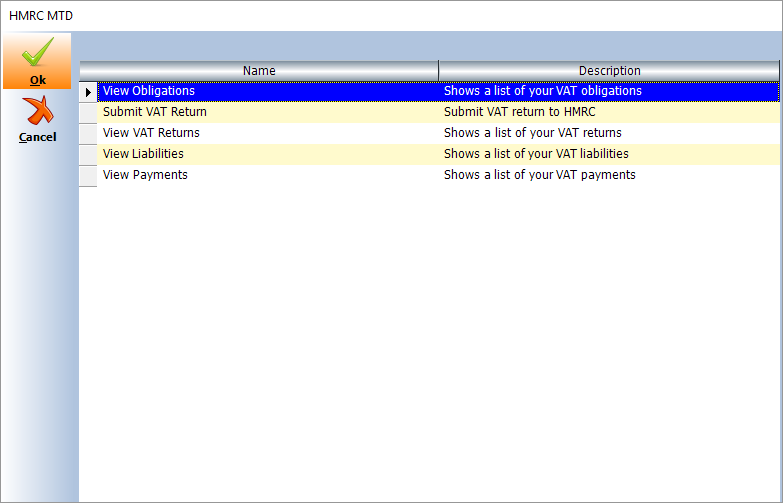
Task: Click 'Shows a list of your VAT payments'
Action: click(540, 175)
